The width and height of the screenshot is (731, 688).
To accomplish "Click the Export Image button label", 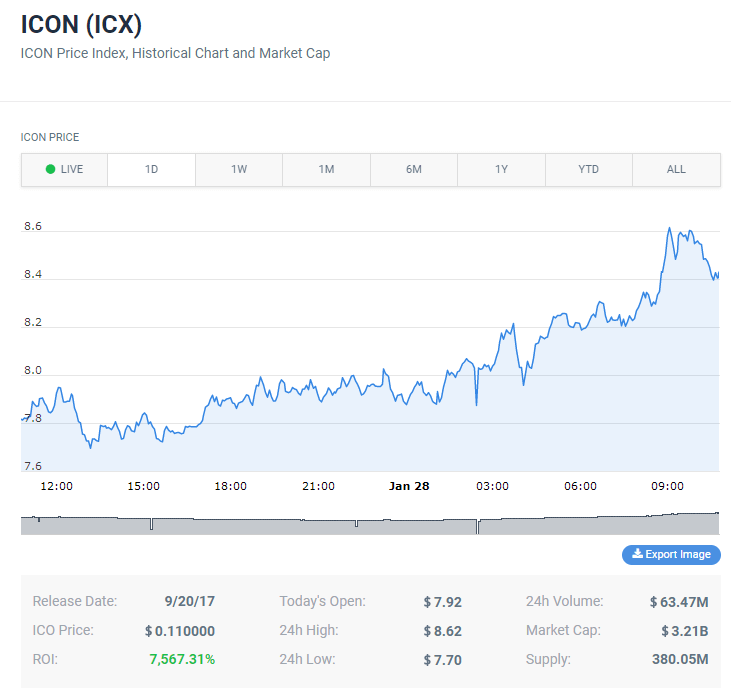I will tap(678, 554).
